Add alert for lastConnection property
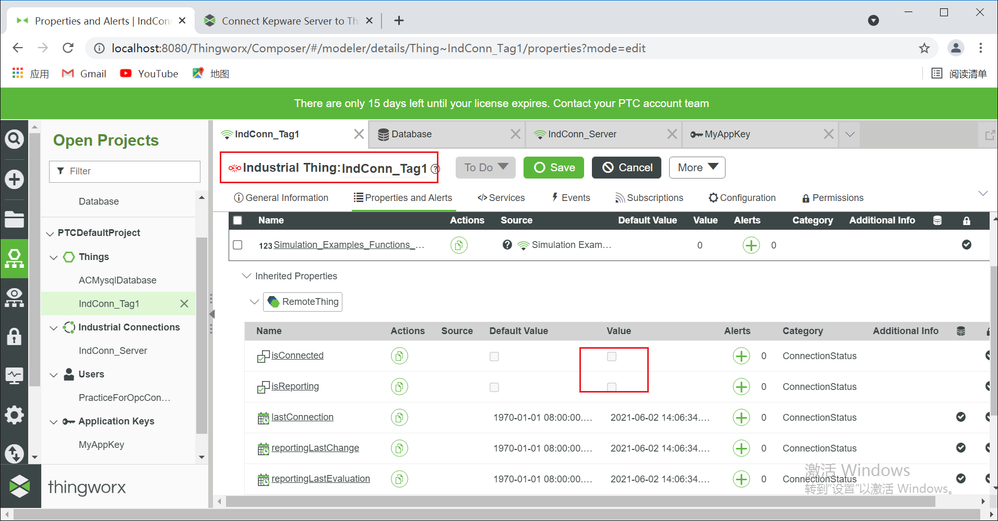Viewport: 998px width, 521px height. 741,417
